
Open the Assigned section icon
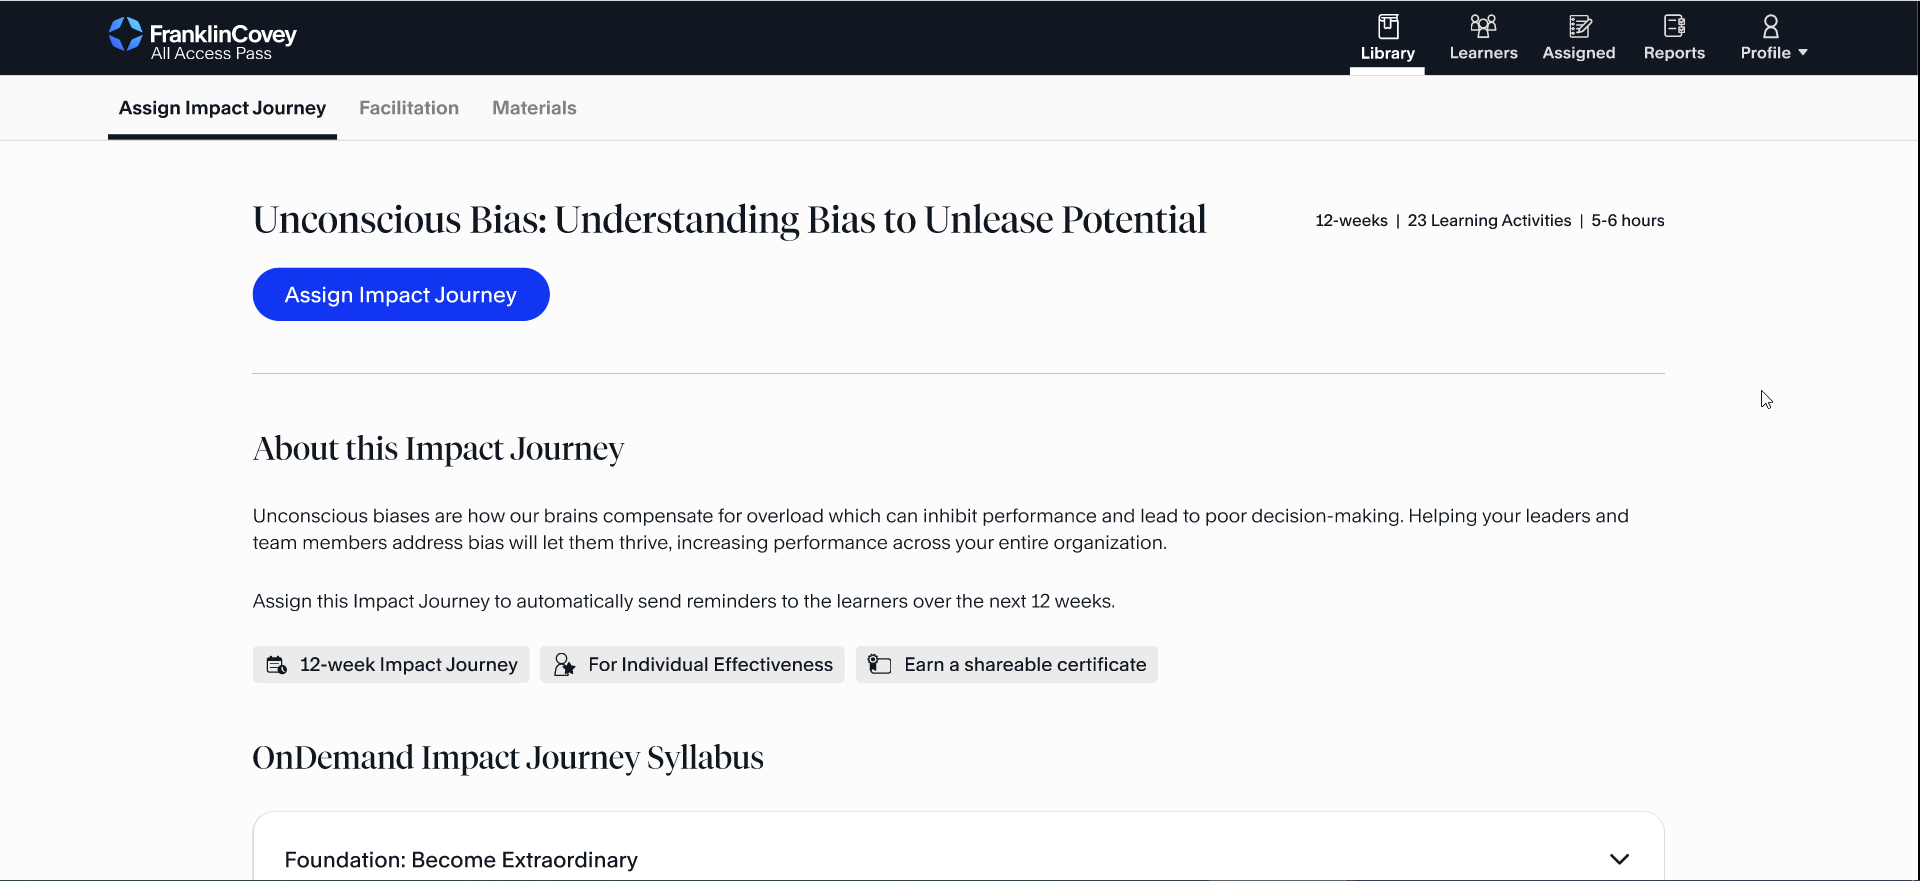tap(1578, 28)
